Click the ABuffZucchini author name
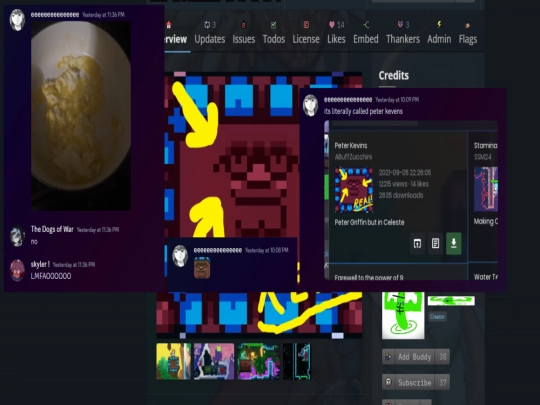Screen dimensions: 540x405 coord(353,157)
